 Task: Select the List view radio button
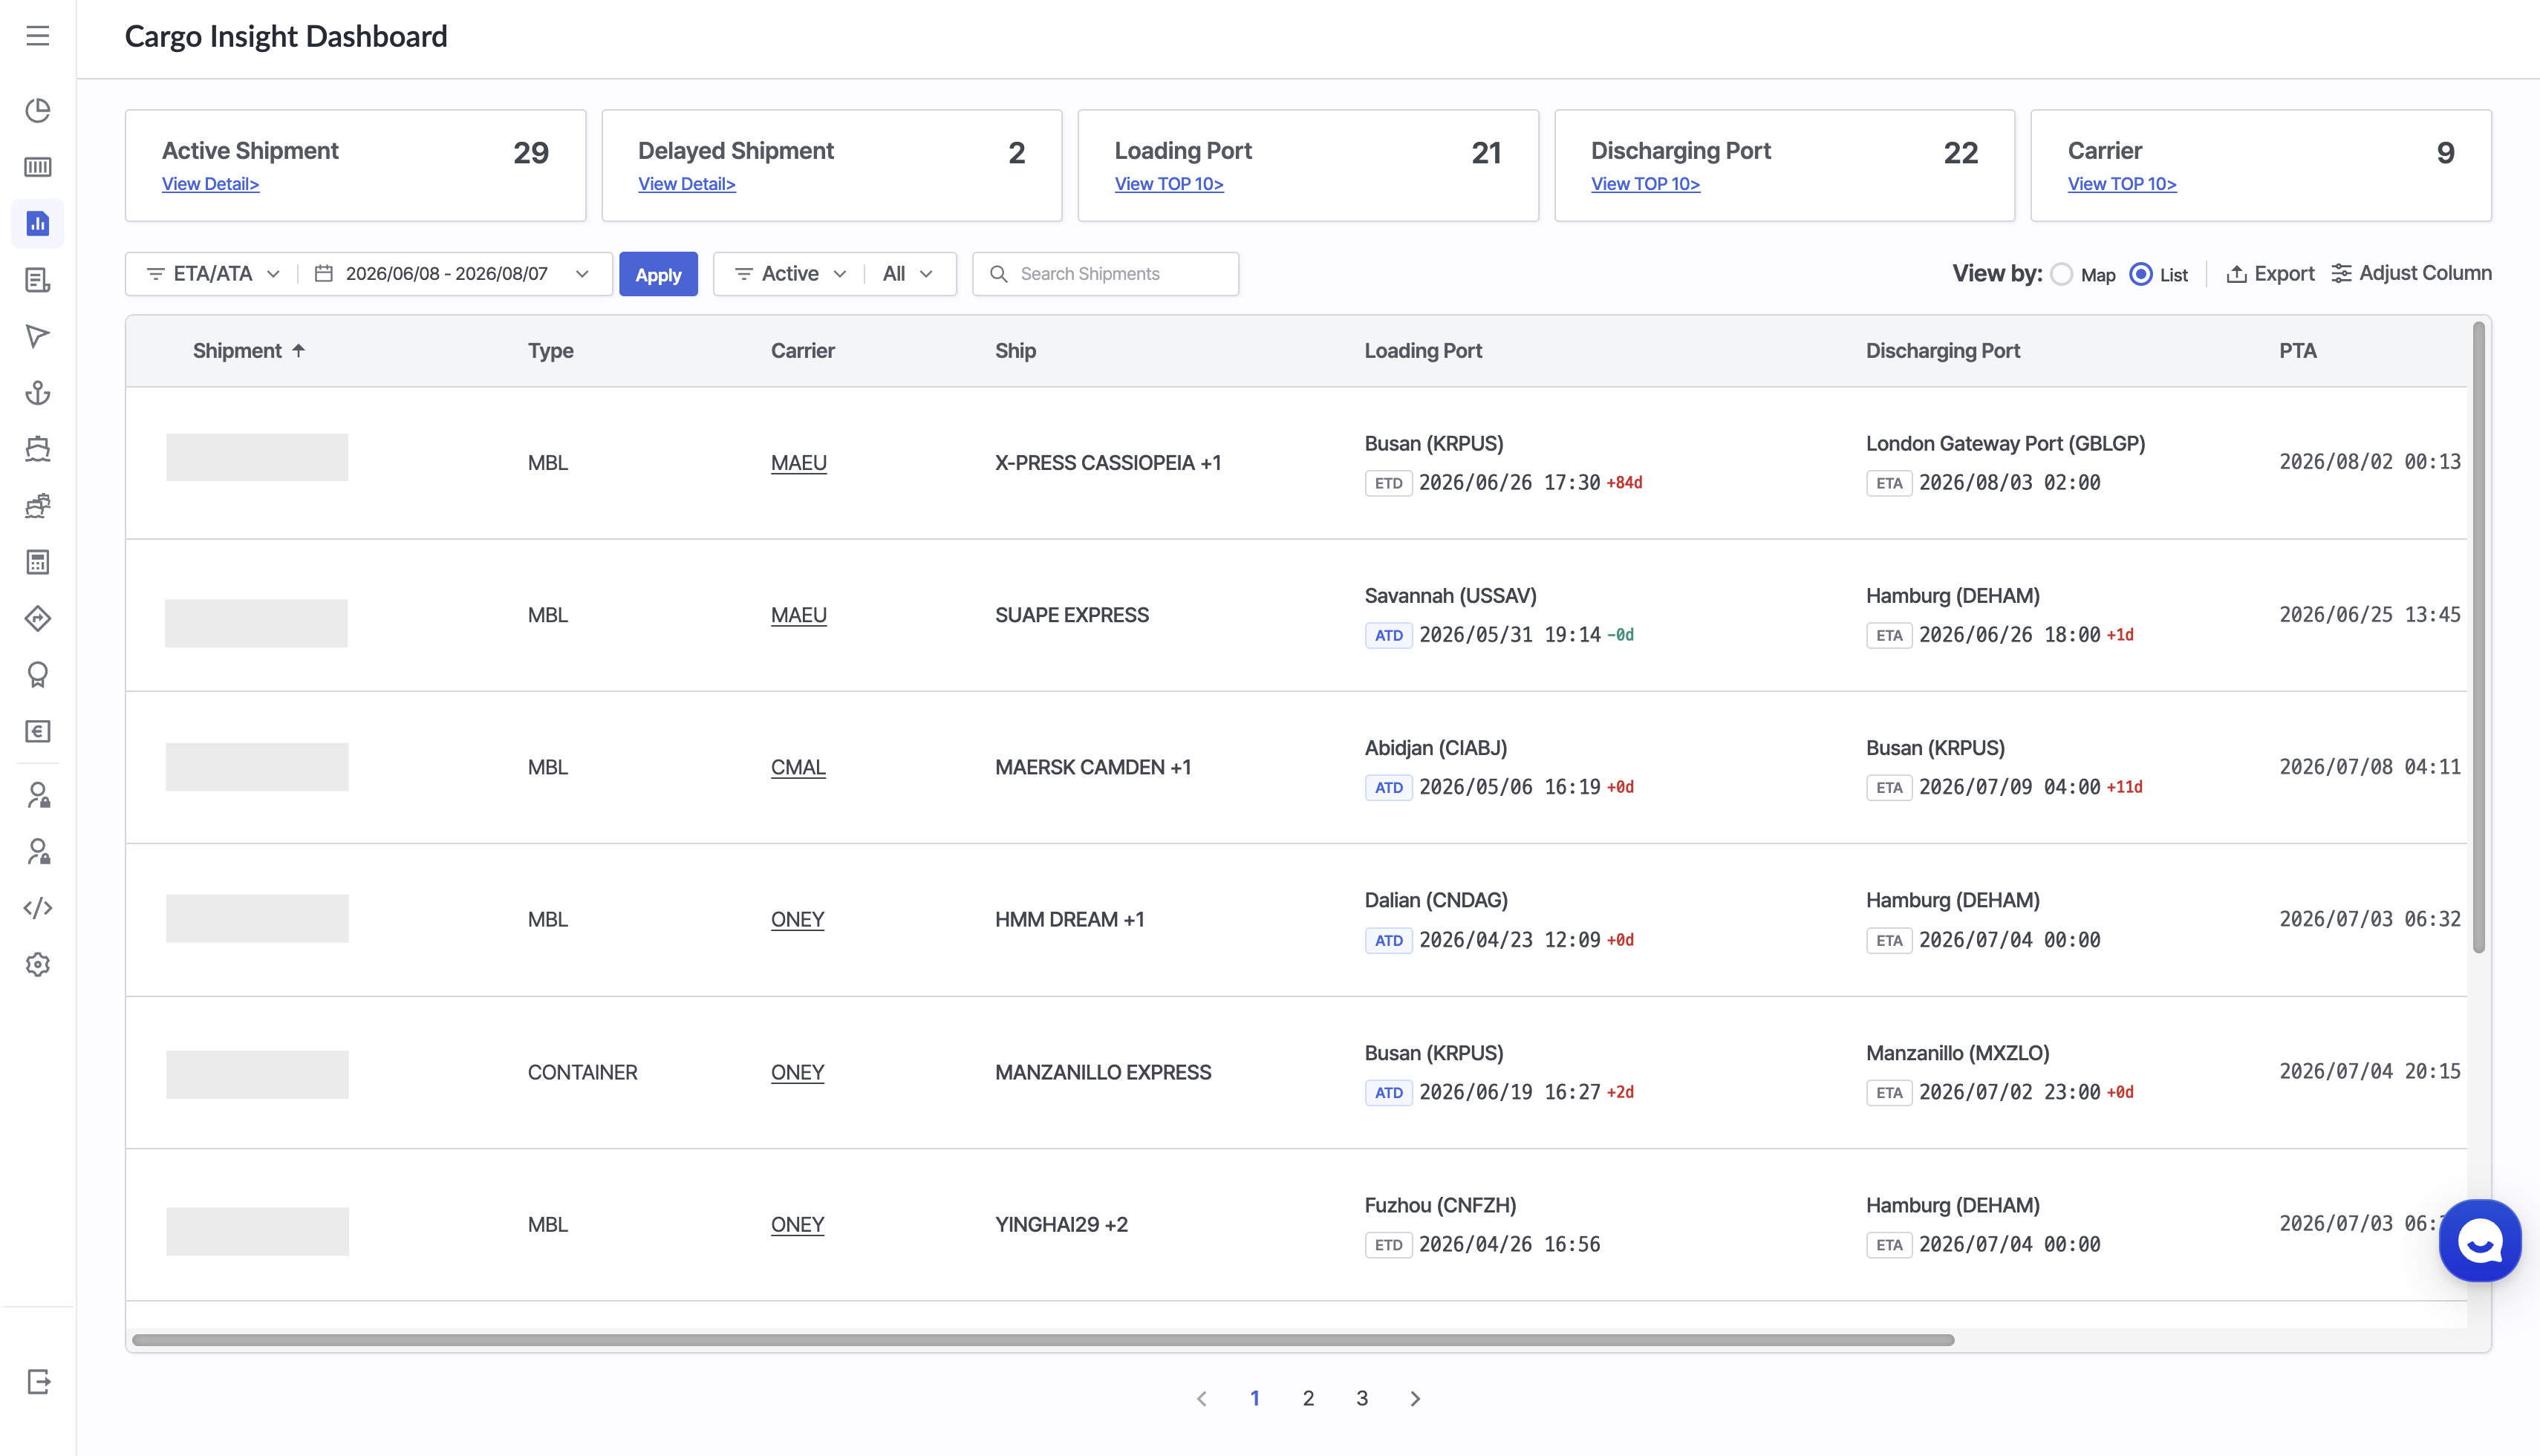click(2141, 274)
